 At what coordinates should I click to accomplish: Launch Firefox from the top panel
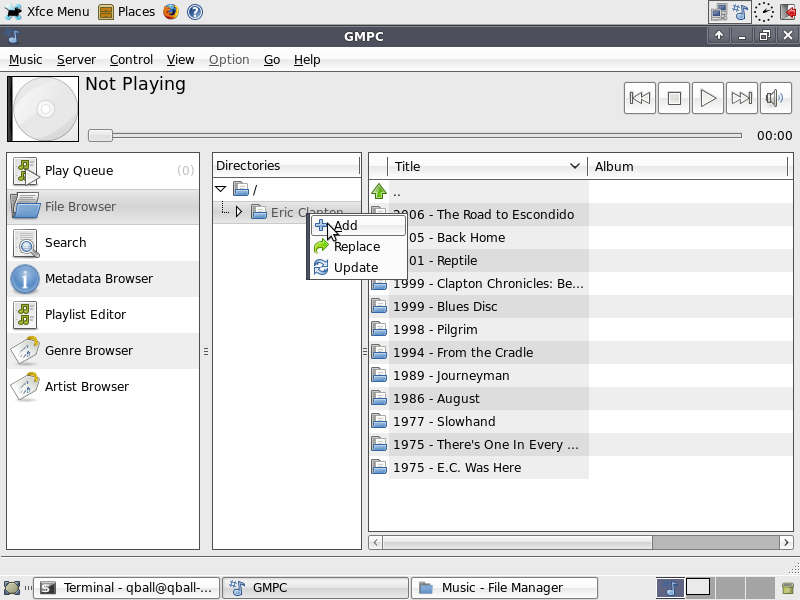coord(171,11)
